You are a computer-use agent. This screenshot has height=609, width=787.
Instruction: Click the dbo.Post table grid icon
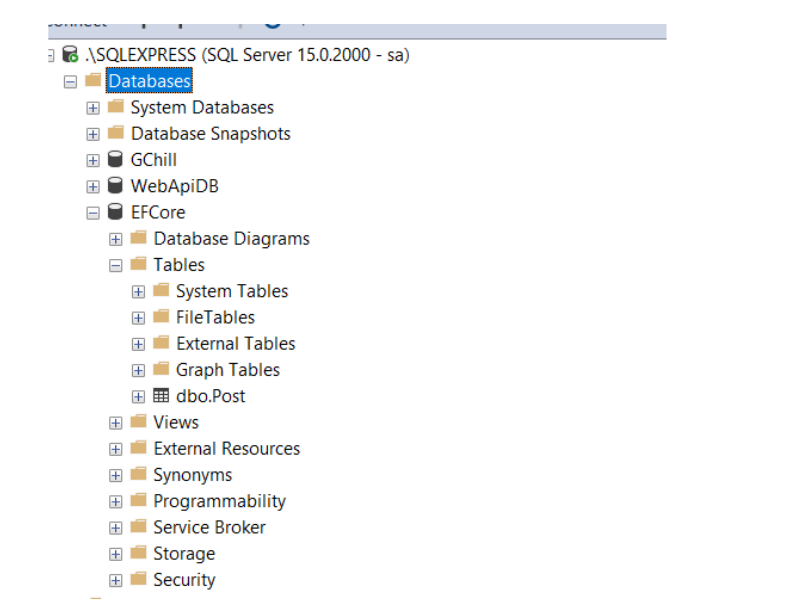click(161, 395)
